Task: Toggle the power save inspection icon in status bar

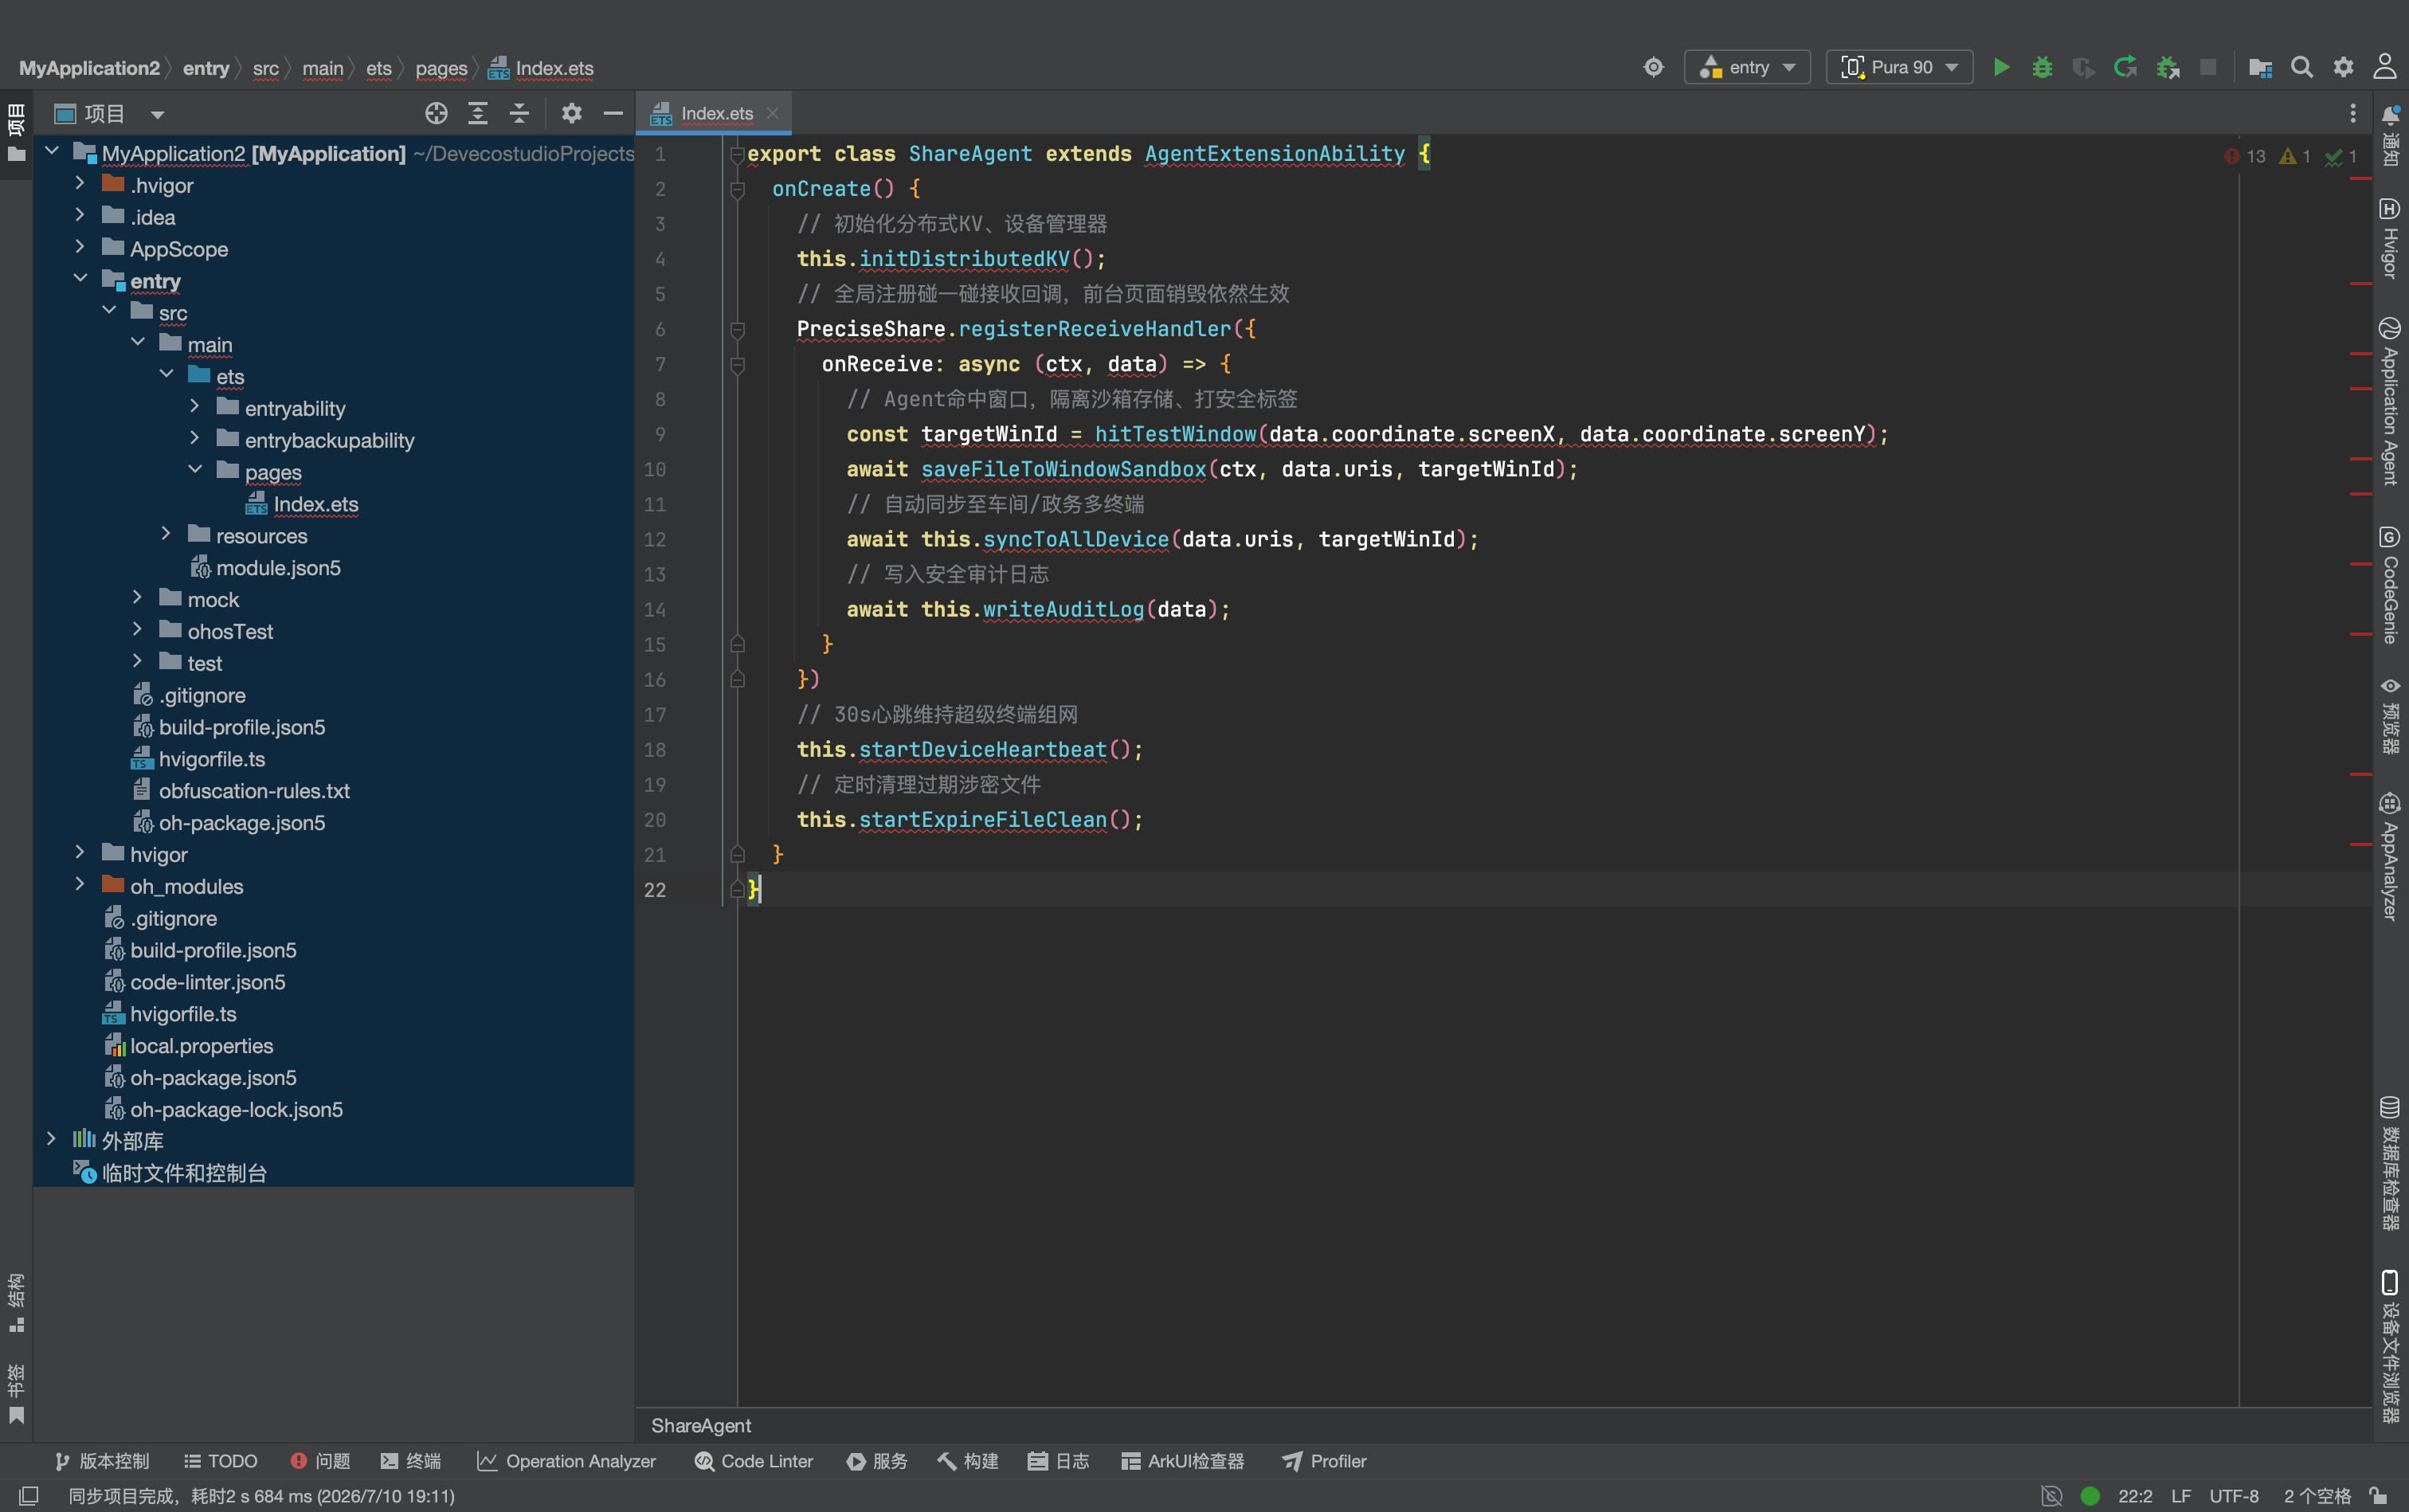Action: (x=2052, y=1496)
